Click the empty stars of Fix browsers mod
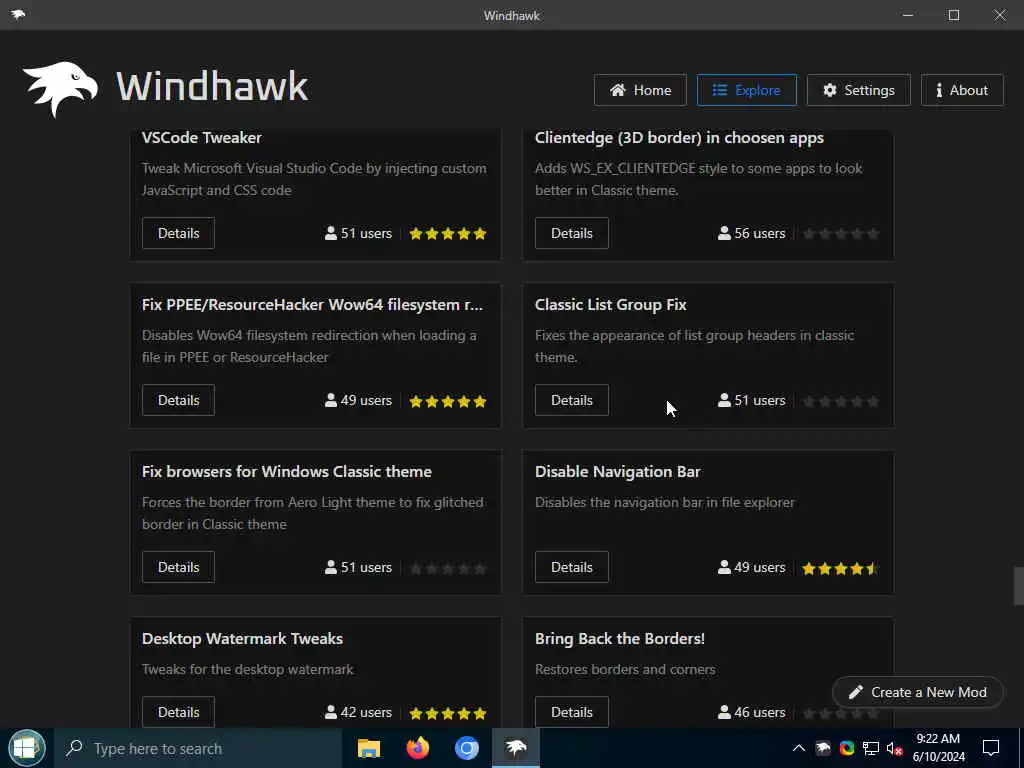Viewport: 1024px width, 768px height. click(448, 568)
